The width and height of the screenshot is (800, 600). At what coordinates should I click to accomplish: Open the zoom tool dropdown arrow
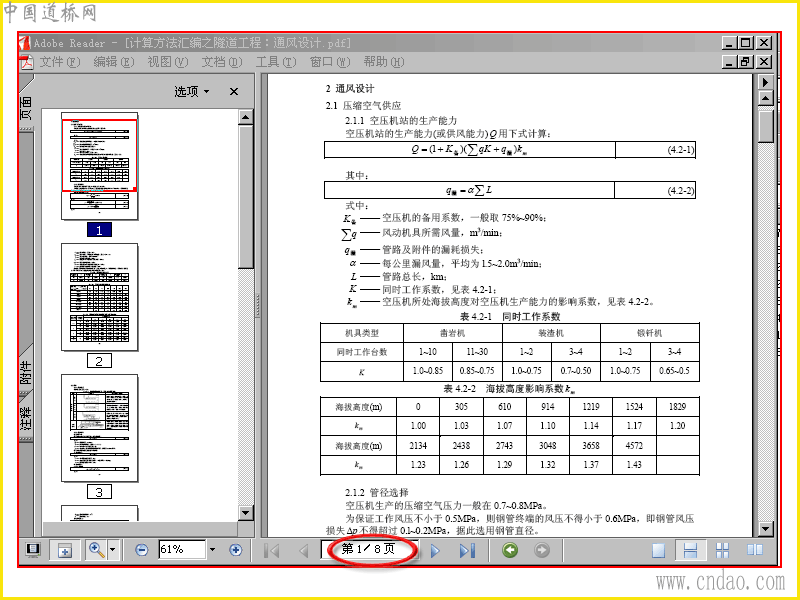click(112, 550)
